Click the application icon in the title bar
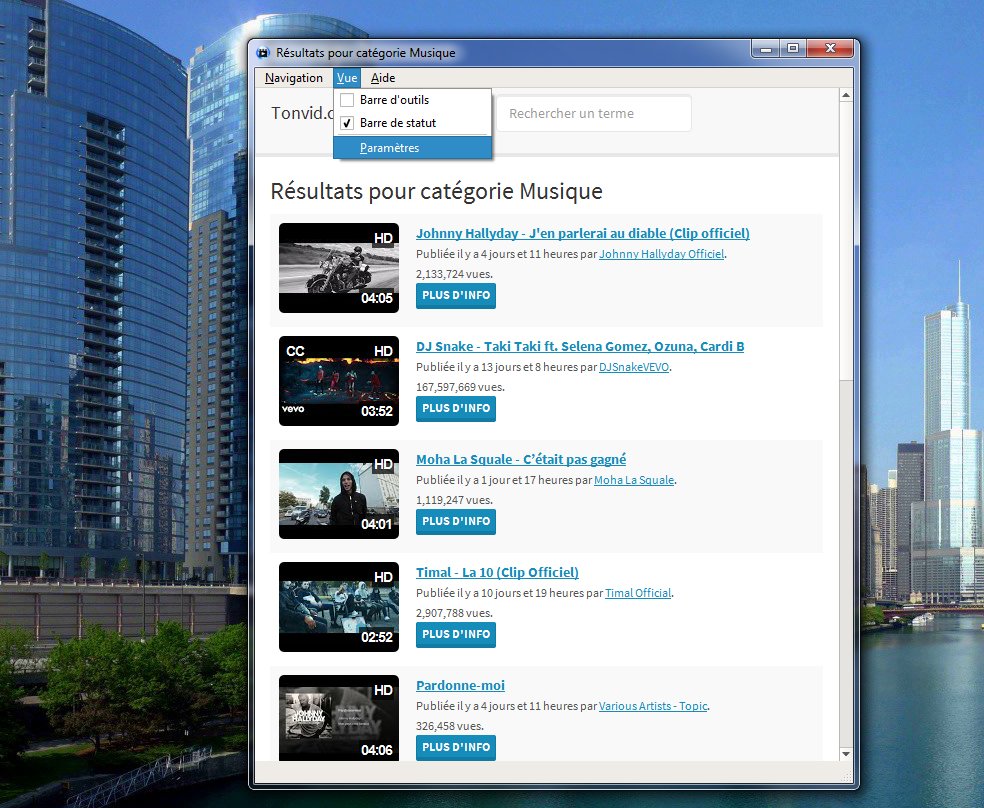This screenshot has height=808, width=984. [263, 53]
